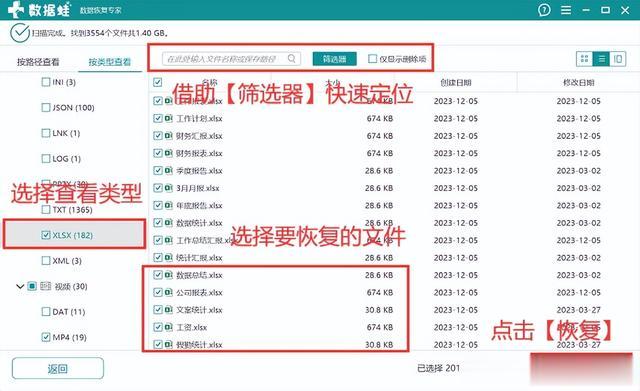The width and height of the screenshot is (640, 391).
Task: Select the TXT (1365) tree label
Action: click(72, 210)
